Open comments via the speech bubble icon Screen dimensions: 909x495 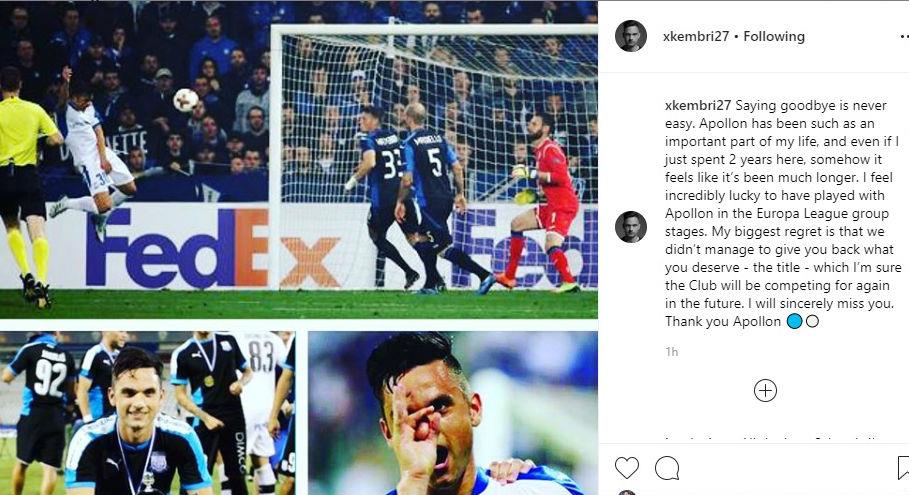(667, 468)
